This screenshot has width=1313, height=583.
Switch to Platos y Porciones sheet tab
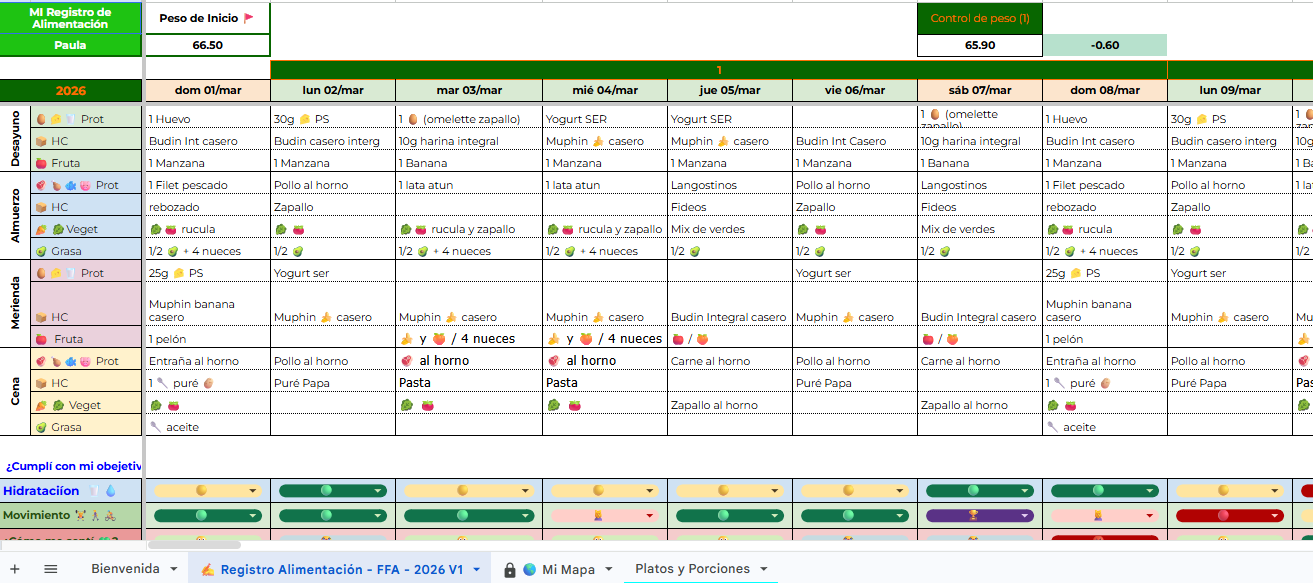(x=691, y=569)
